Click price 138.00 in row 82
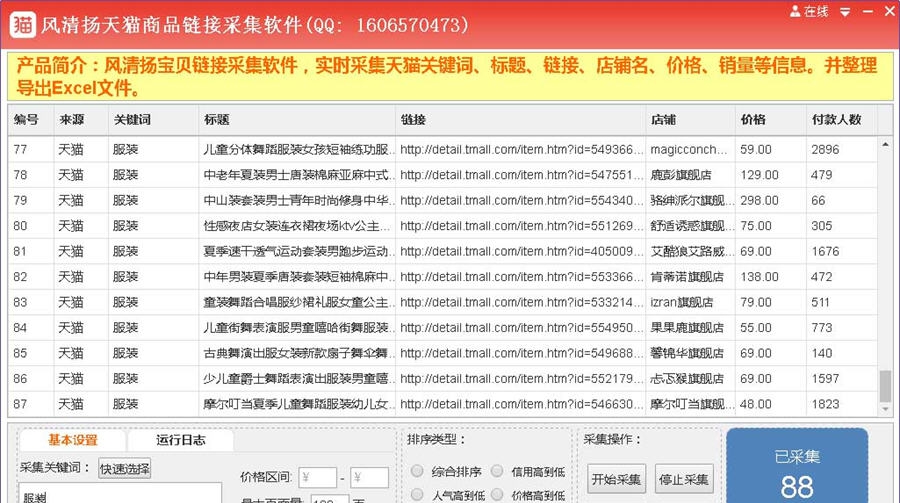Viewport: 900px width, 503px height. (x=759, y=277)
